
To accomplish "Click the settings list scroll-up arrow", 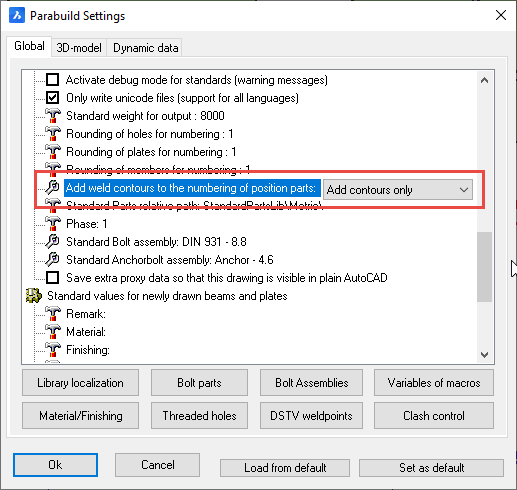I will (x=484, y=80).
